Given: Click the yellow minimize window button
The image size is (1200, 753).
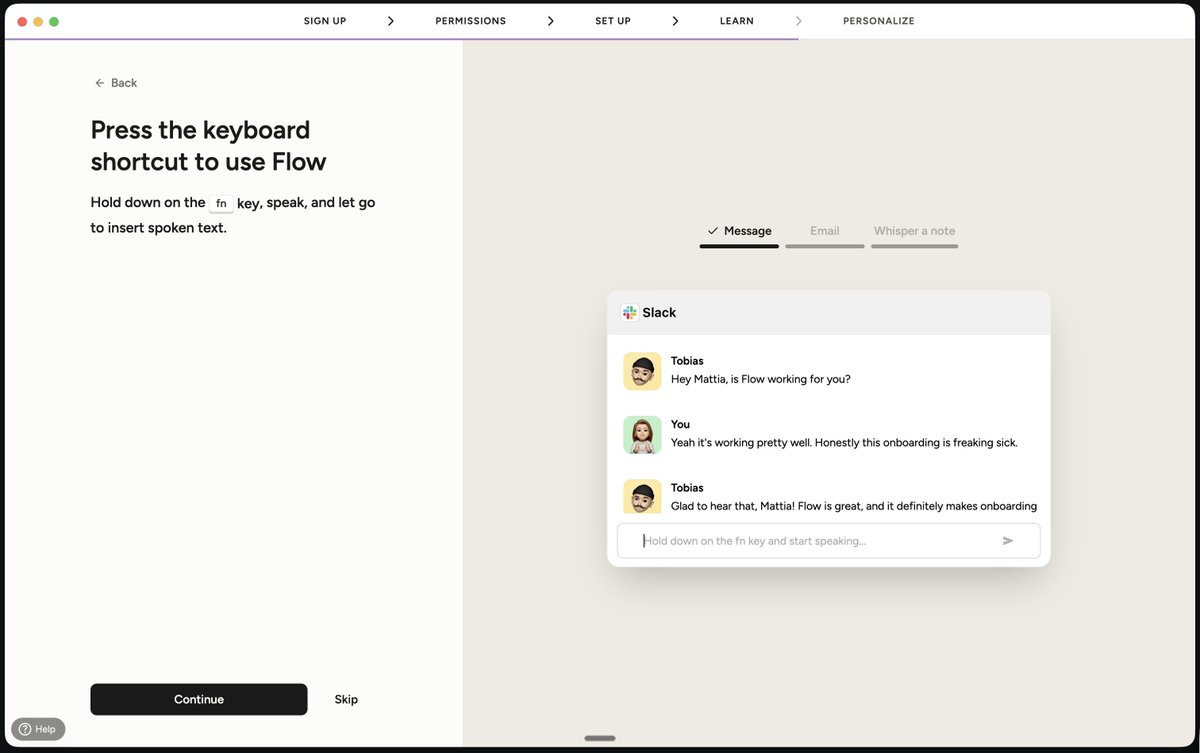Looking at the screenshot, I should pos(38,21).
